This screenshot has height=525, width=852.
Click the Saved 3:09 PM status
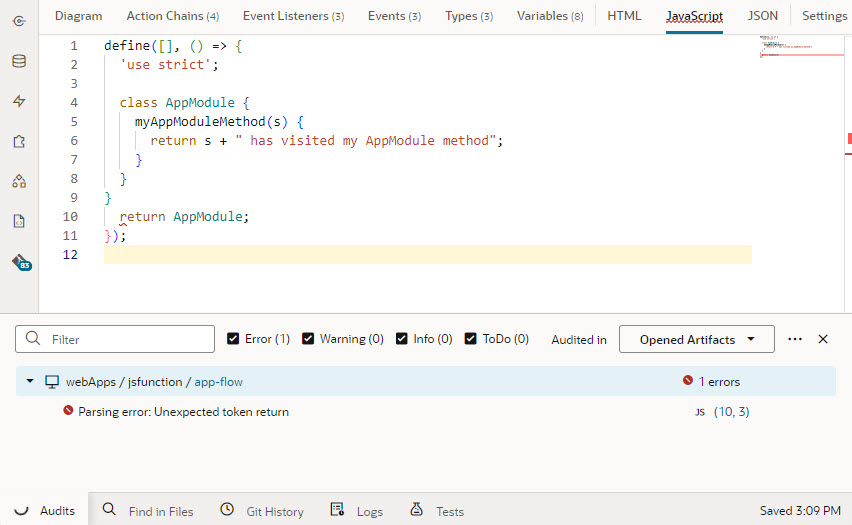click(800, 511)
